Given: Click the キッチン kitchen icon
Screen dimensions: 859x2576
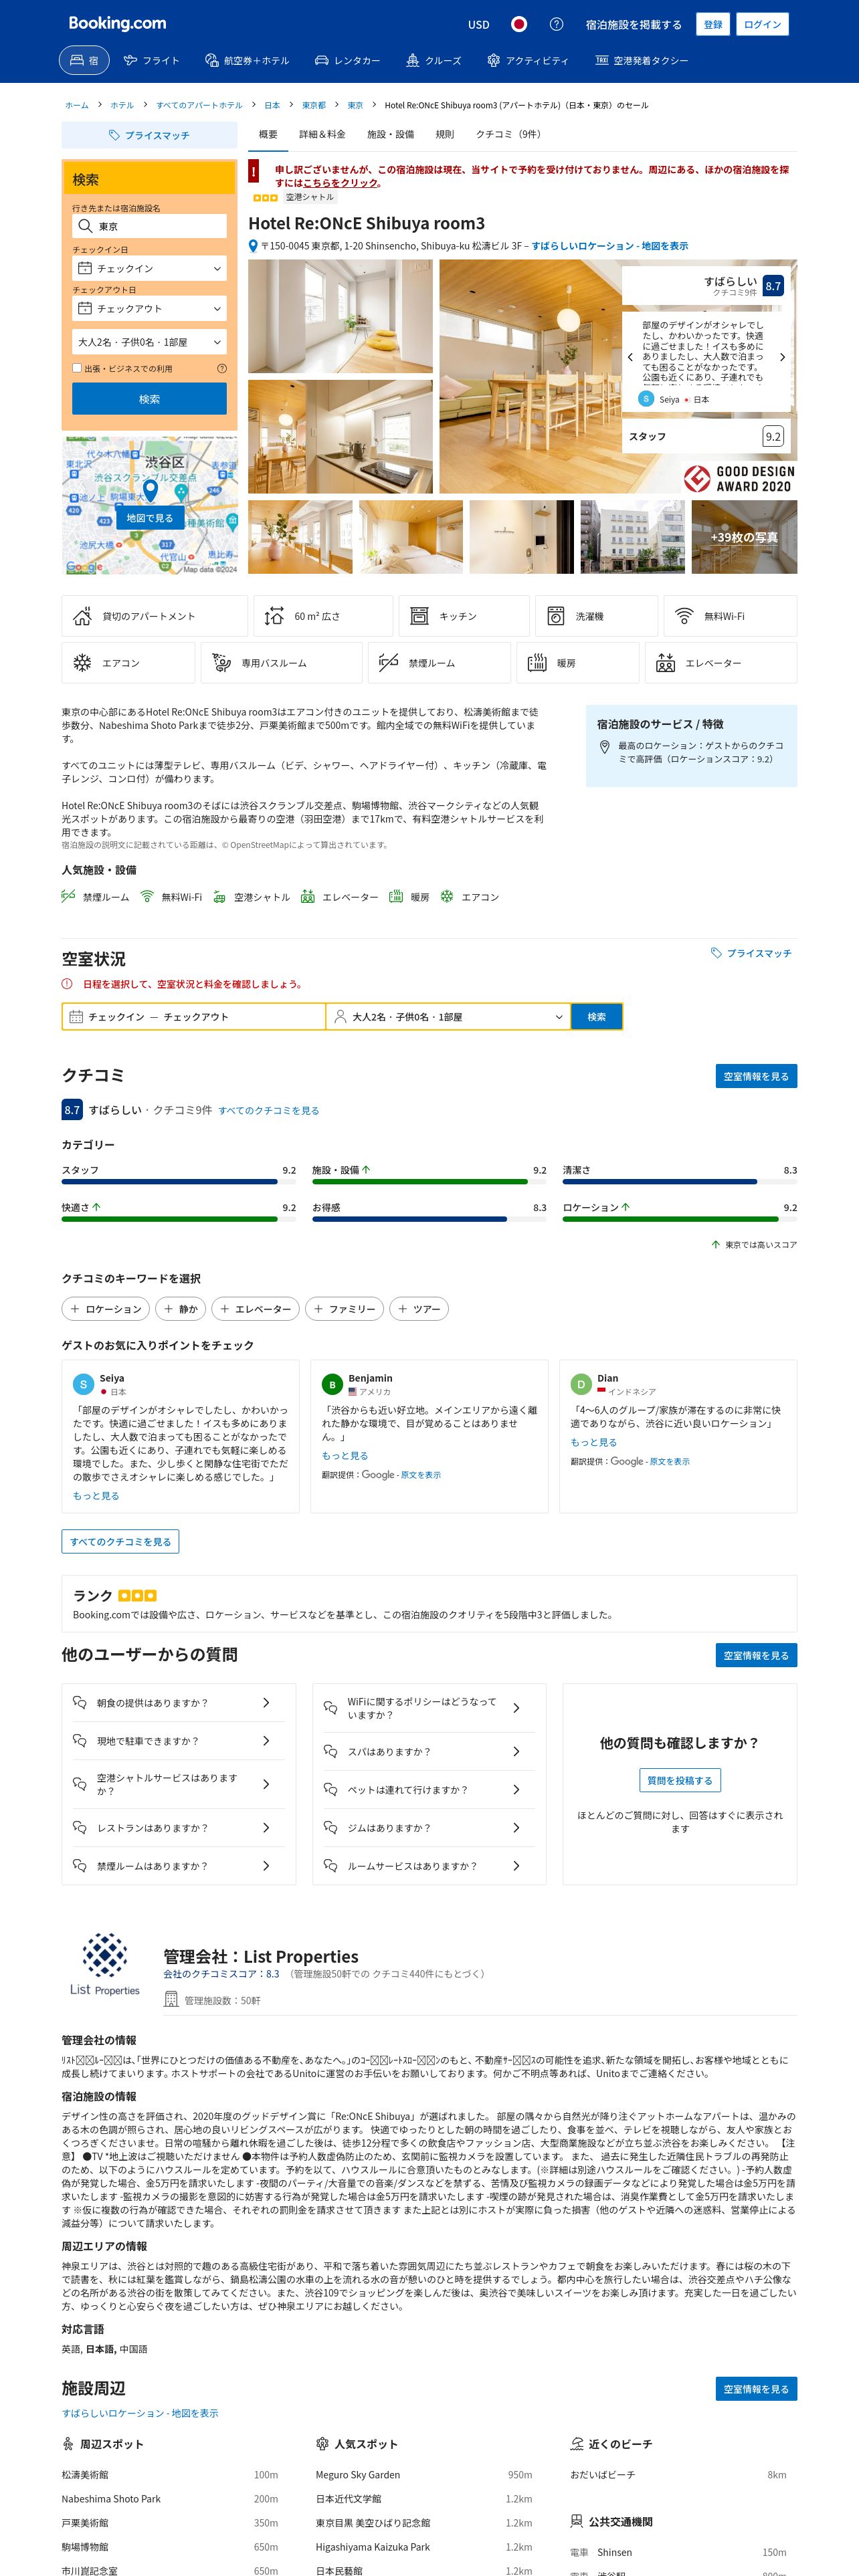Looking at the screenshot, I should pyautogui.click(x=419, y=617).
